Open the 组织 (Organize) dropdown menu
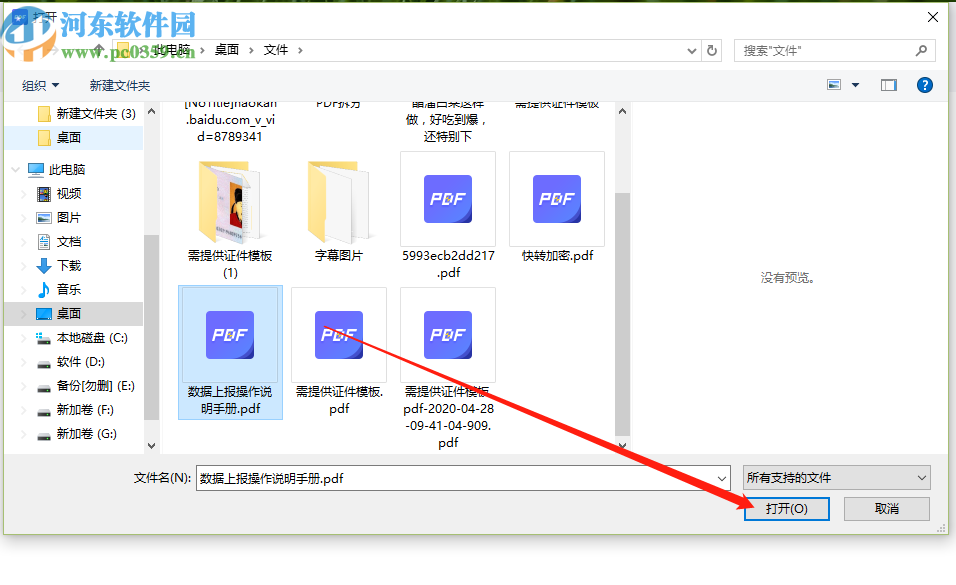The image size is (956, 585). click(40, 85)
